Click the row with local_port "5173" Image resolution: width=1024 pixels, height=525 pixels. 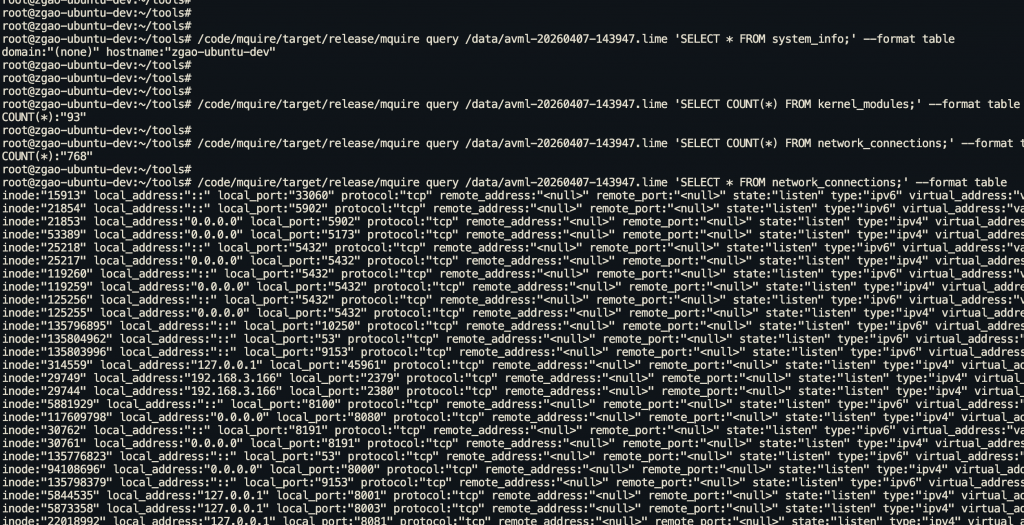512,235
